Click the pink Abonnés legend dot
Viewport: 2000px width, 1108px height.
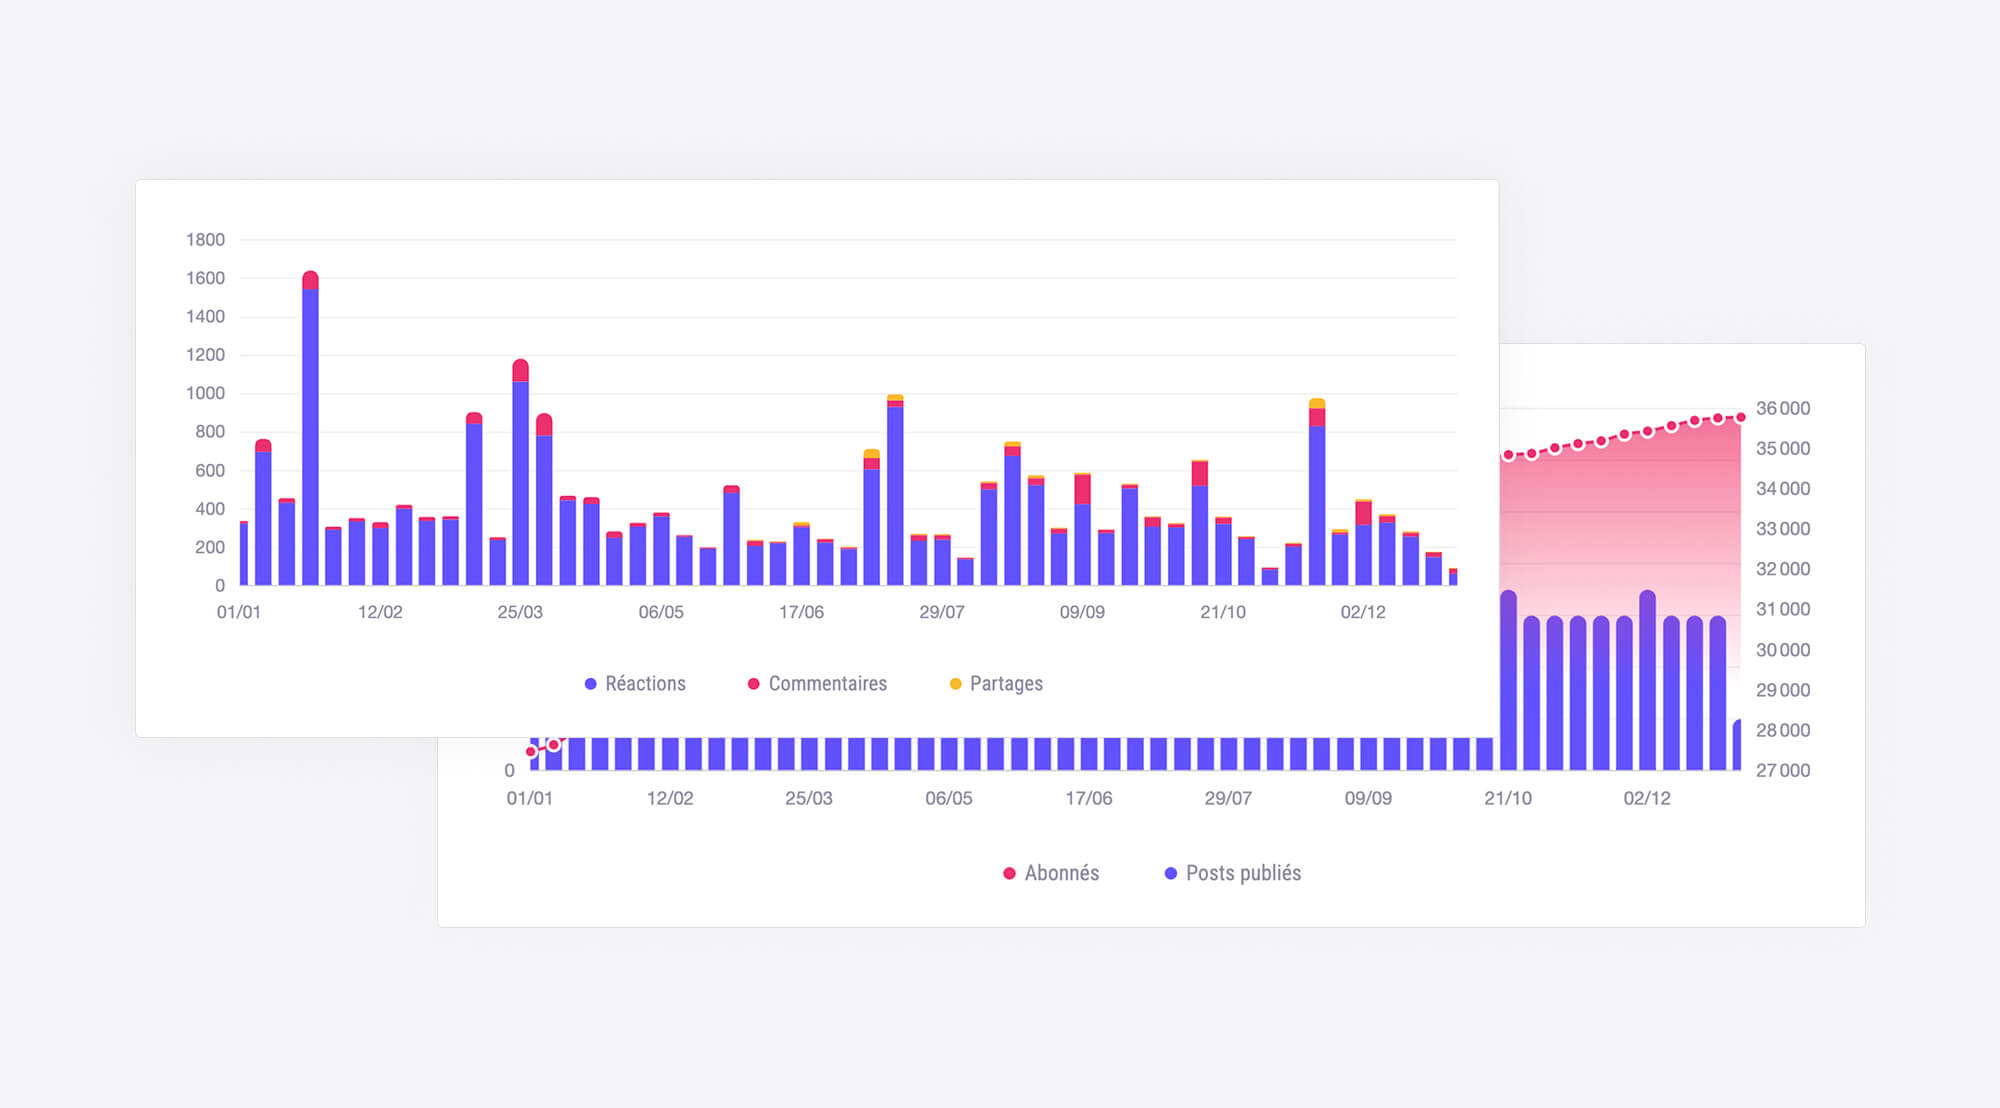point(1008,873)
